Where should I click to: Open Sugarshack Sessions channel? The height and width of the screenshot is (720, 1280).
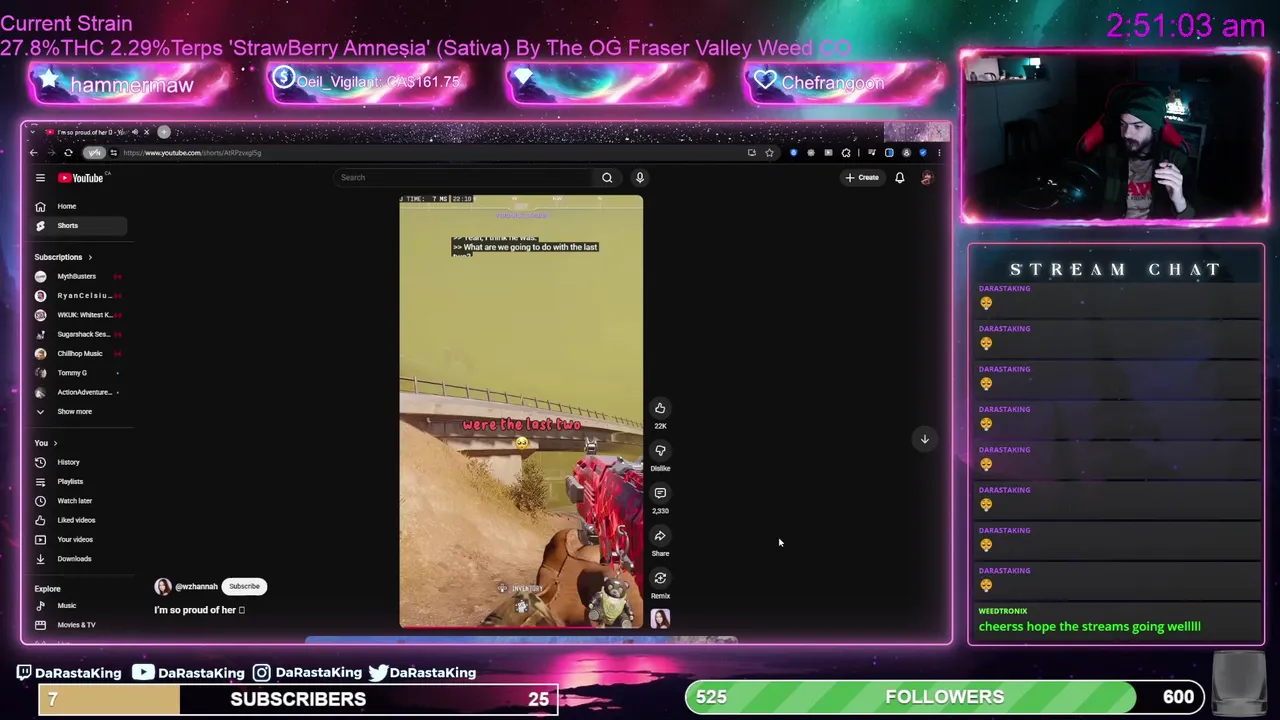[x=78, y=334]
